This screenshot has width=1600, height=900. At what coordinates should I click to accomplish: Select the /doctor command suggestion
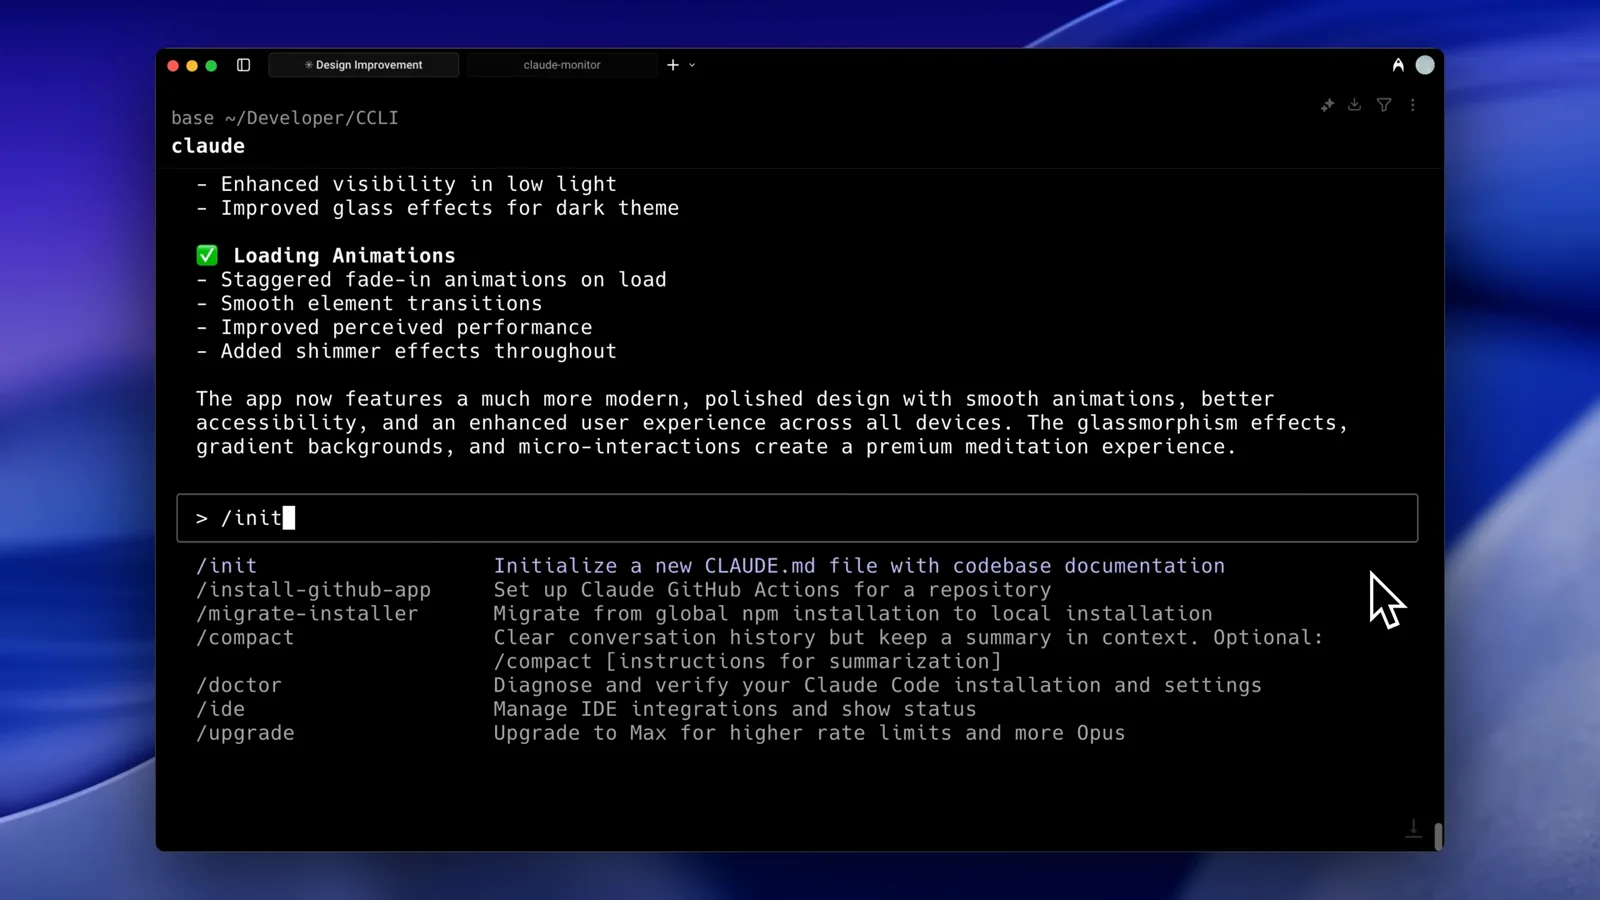coord(728,686)
